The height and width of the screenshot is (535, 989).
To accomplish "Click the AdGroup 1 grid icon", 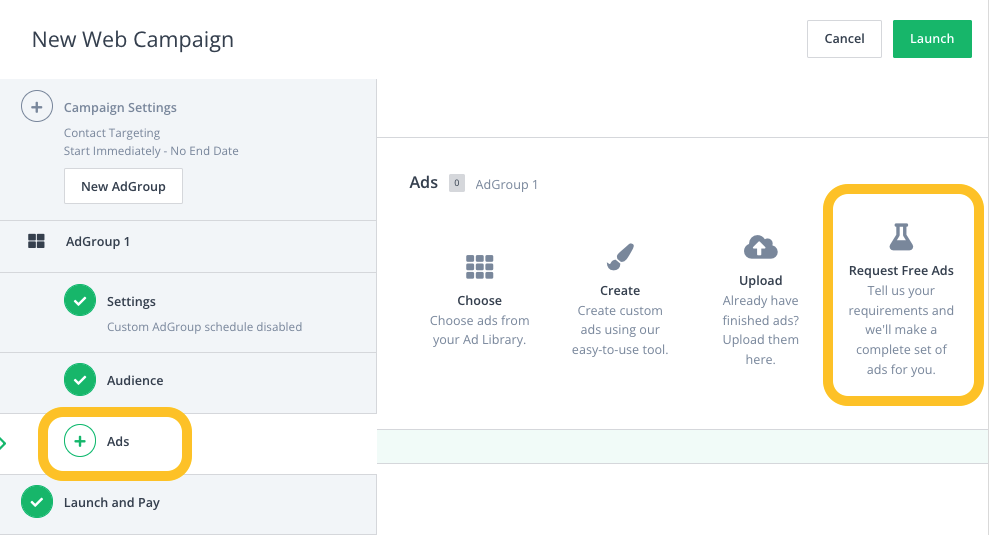I will point(37,241).
